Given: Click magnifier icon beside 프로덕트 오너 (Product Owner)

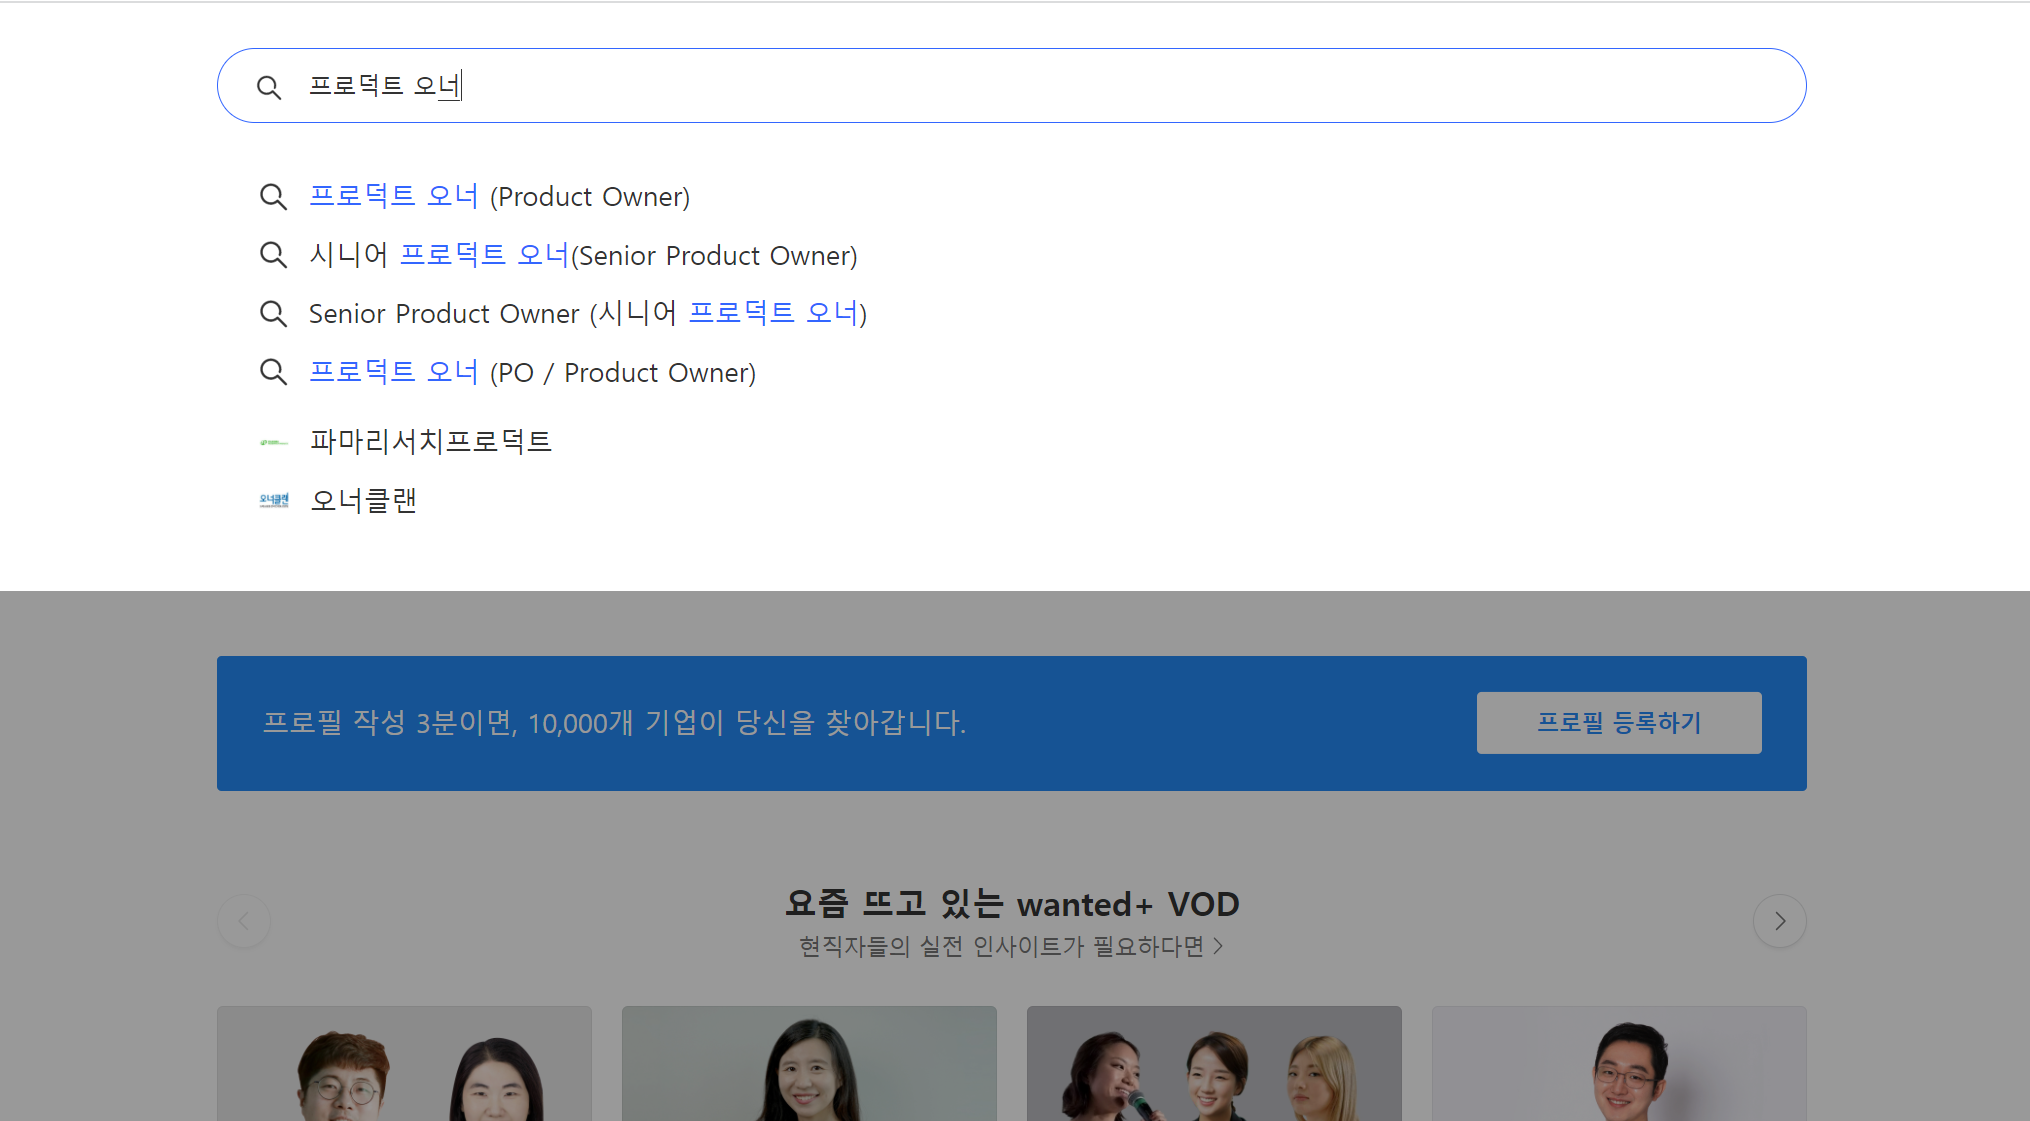Looking at the screenshot, I should [273, 196].
